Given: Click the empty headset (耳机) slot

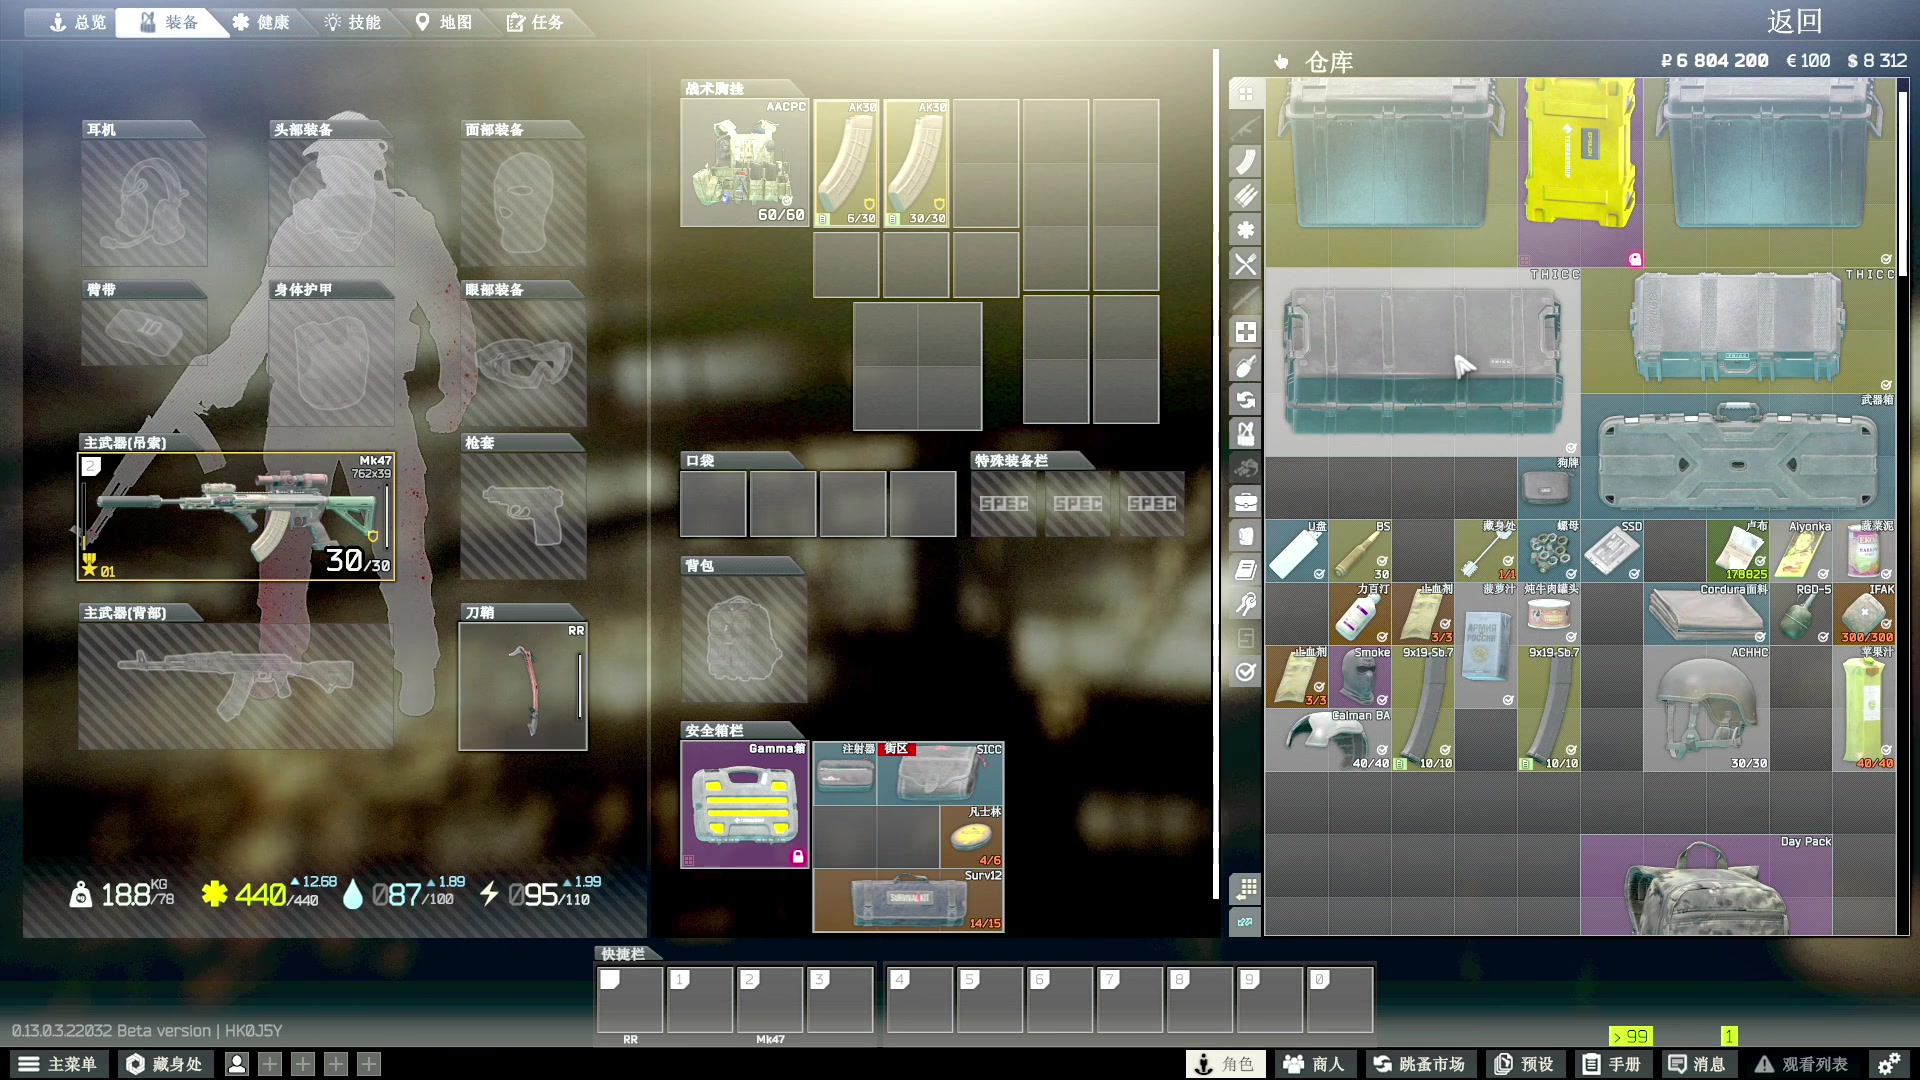Looking at the screenshot, I should tap(145, 203).
